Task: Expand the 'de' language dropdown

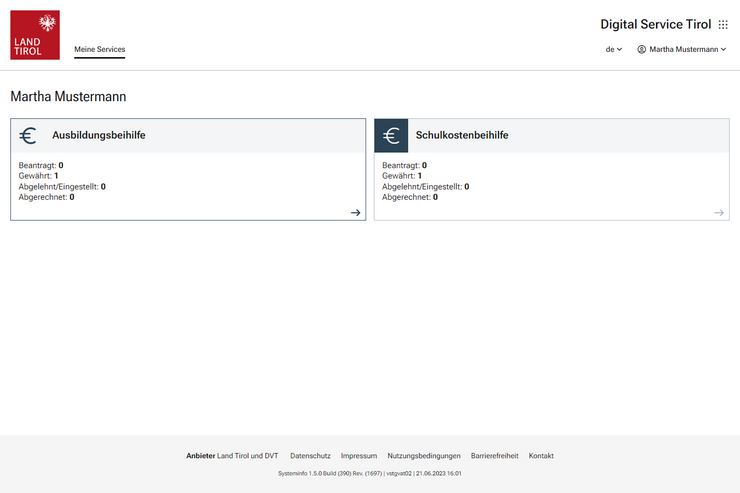Action: click(613, 49)
